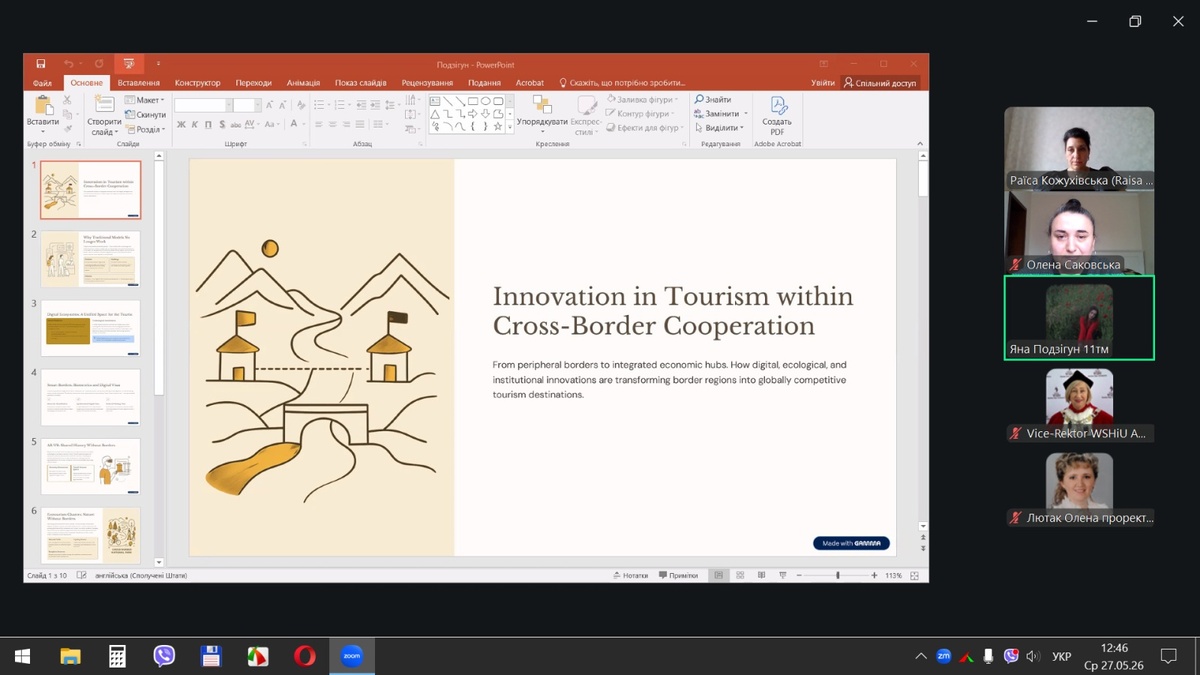Click the Создать PDF Acrobat icon

click(x=777, y=115)
